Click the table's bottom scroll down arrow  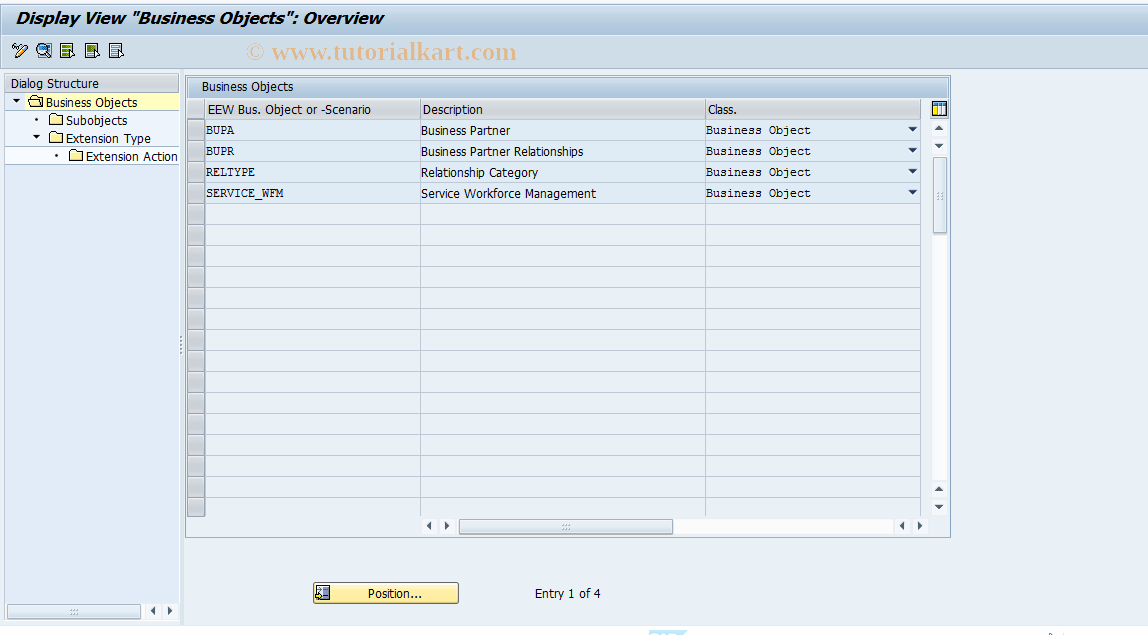[x=939, y=507]
